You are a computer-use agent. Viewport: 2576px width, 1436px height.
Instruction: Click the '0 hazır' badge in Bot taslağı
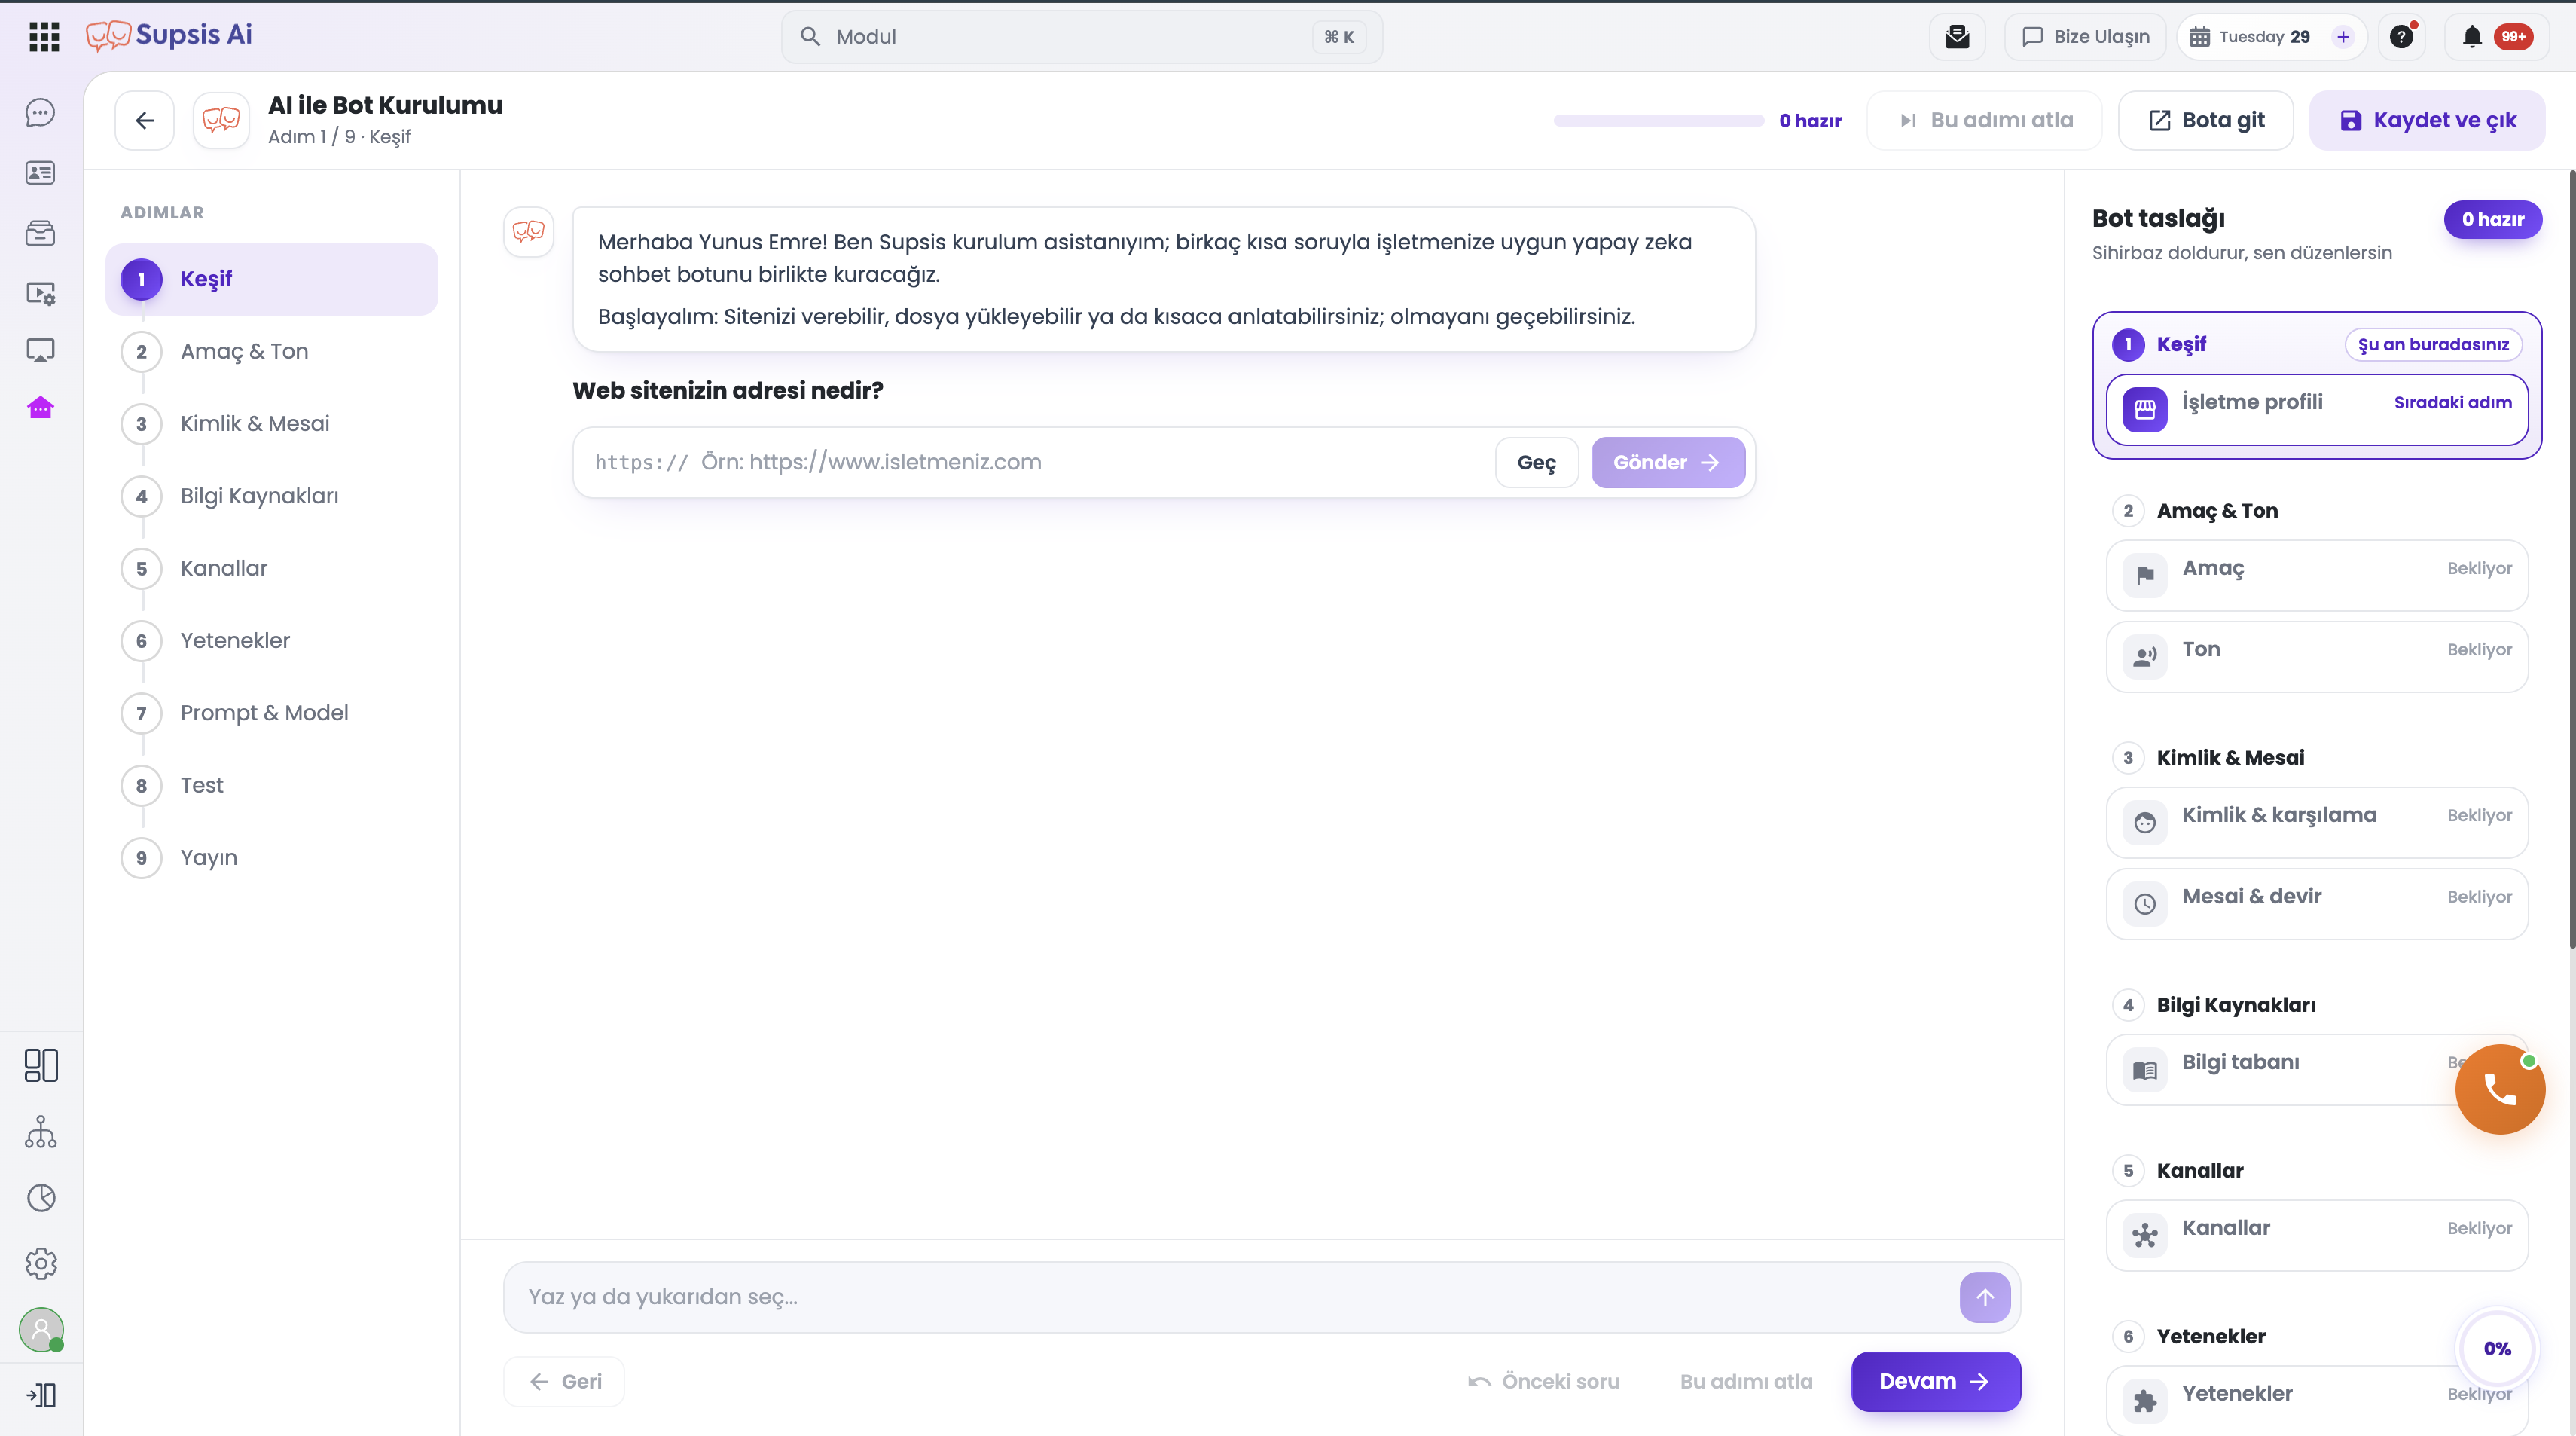[x=2493, y=220]
